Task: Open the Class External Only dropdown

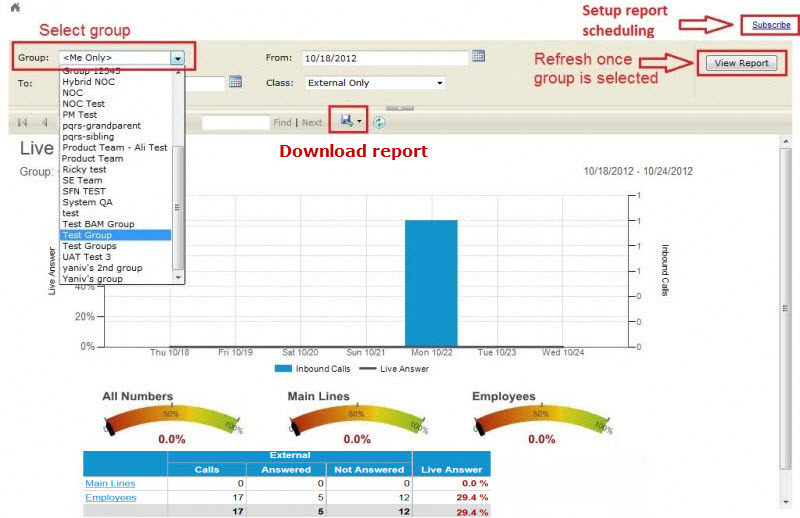Action: (375, 83)
